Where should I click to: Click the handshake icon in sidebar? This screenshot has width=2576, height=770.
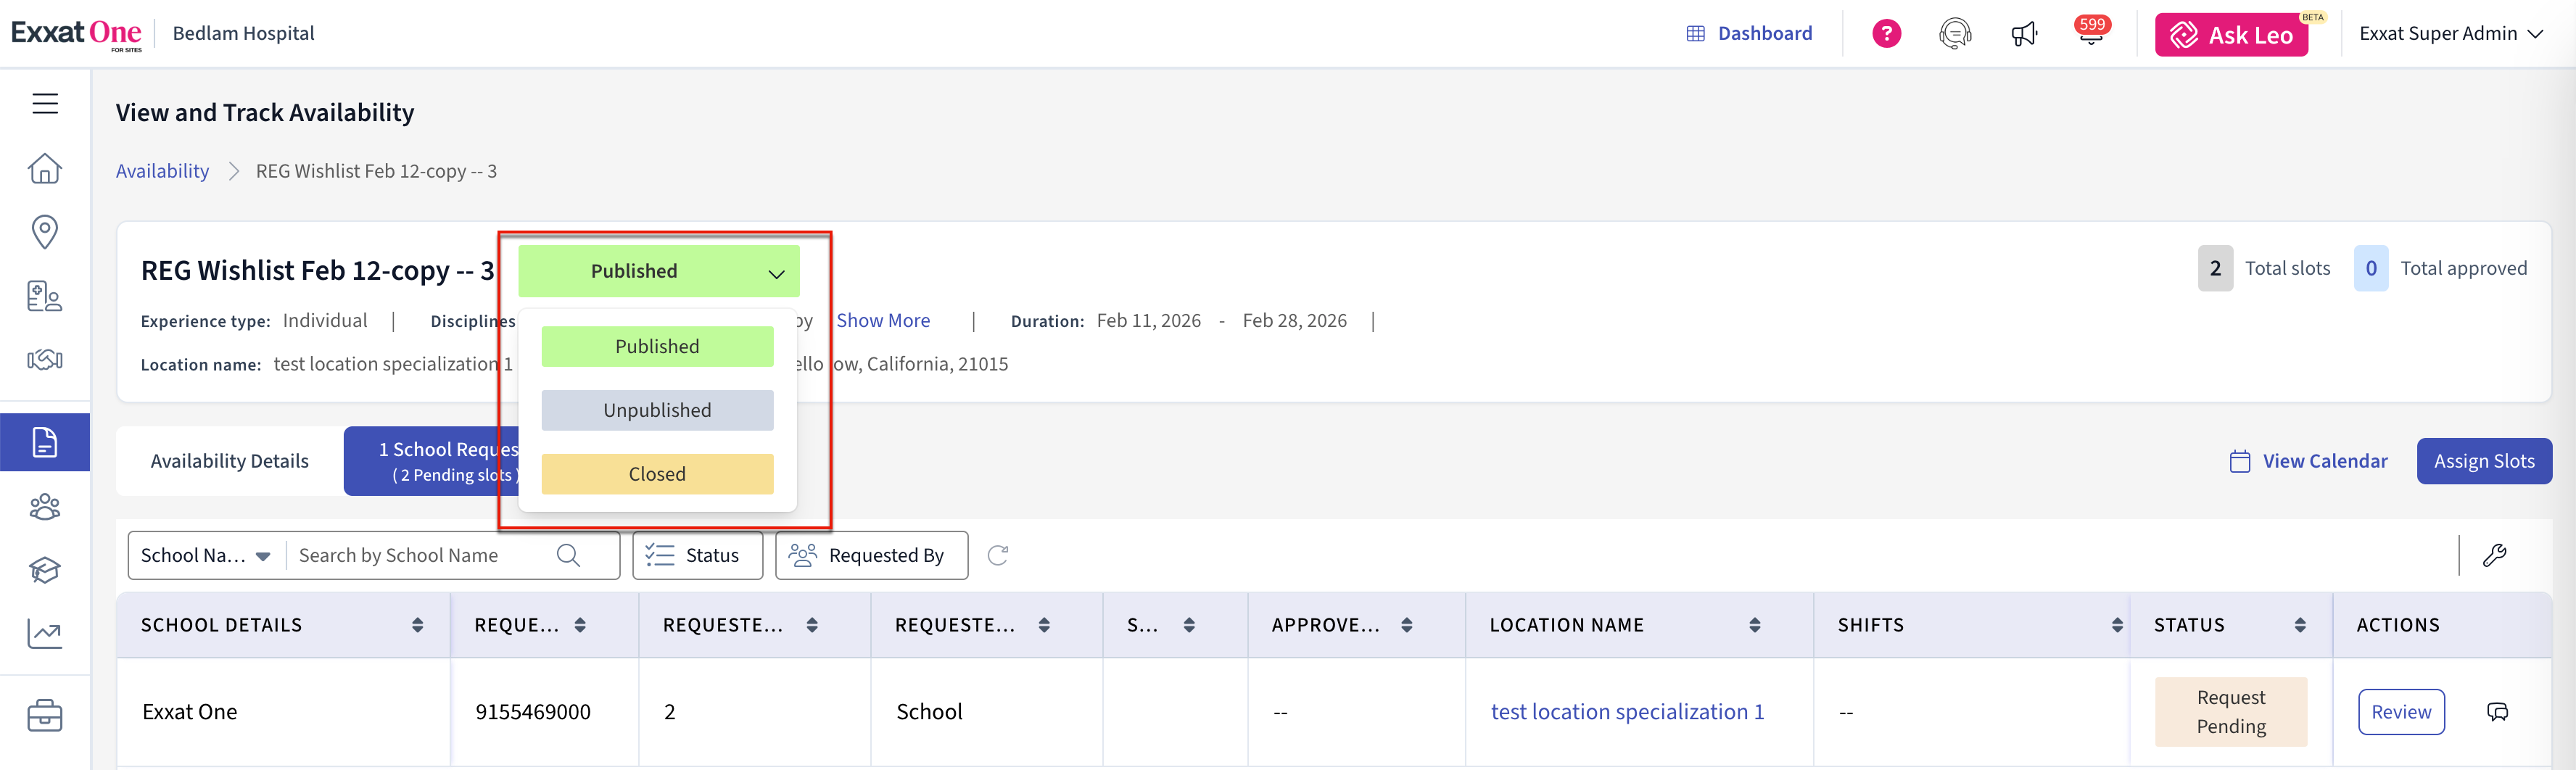click(x=45, y=360)
